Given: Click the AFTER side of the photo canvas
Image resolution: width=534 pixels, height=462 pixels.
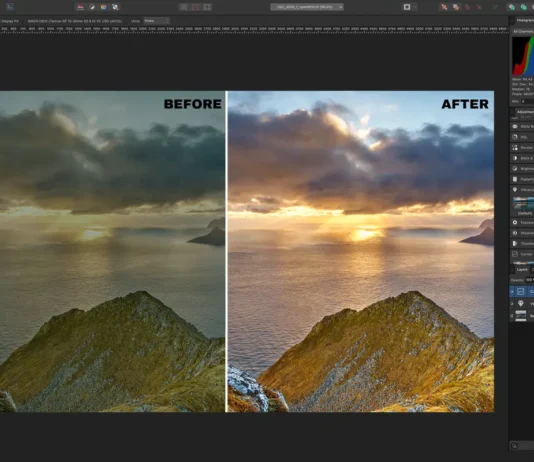Looking at the screenshot, I should 361,251.
